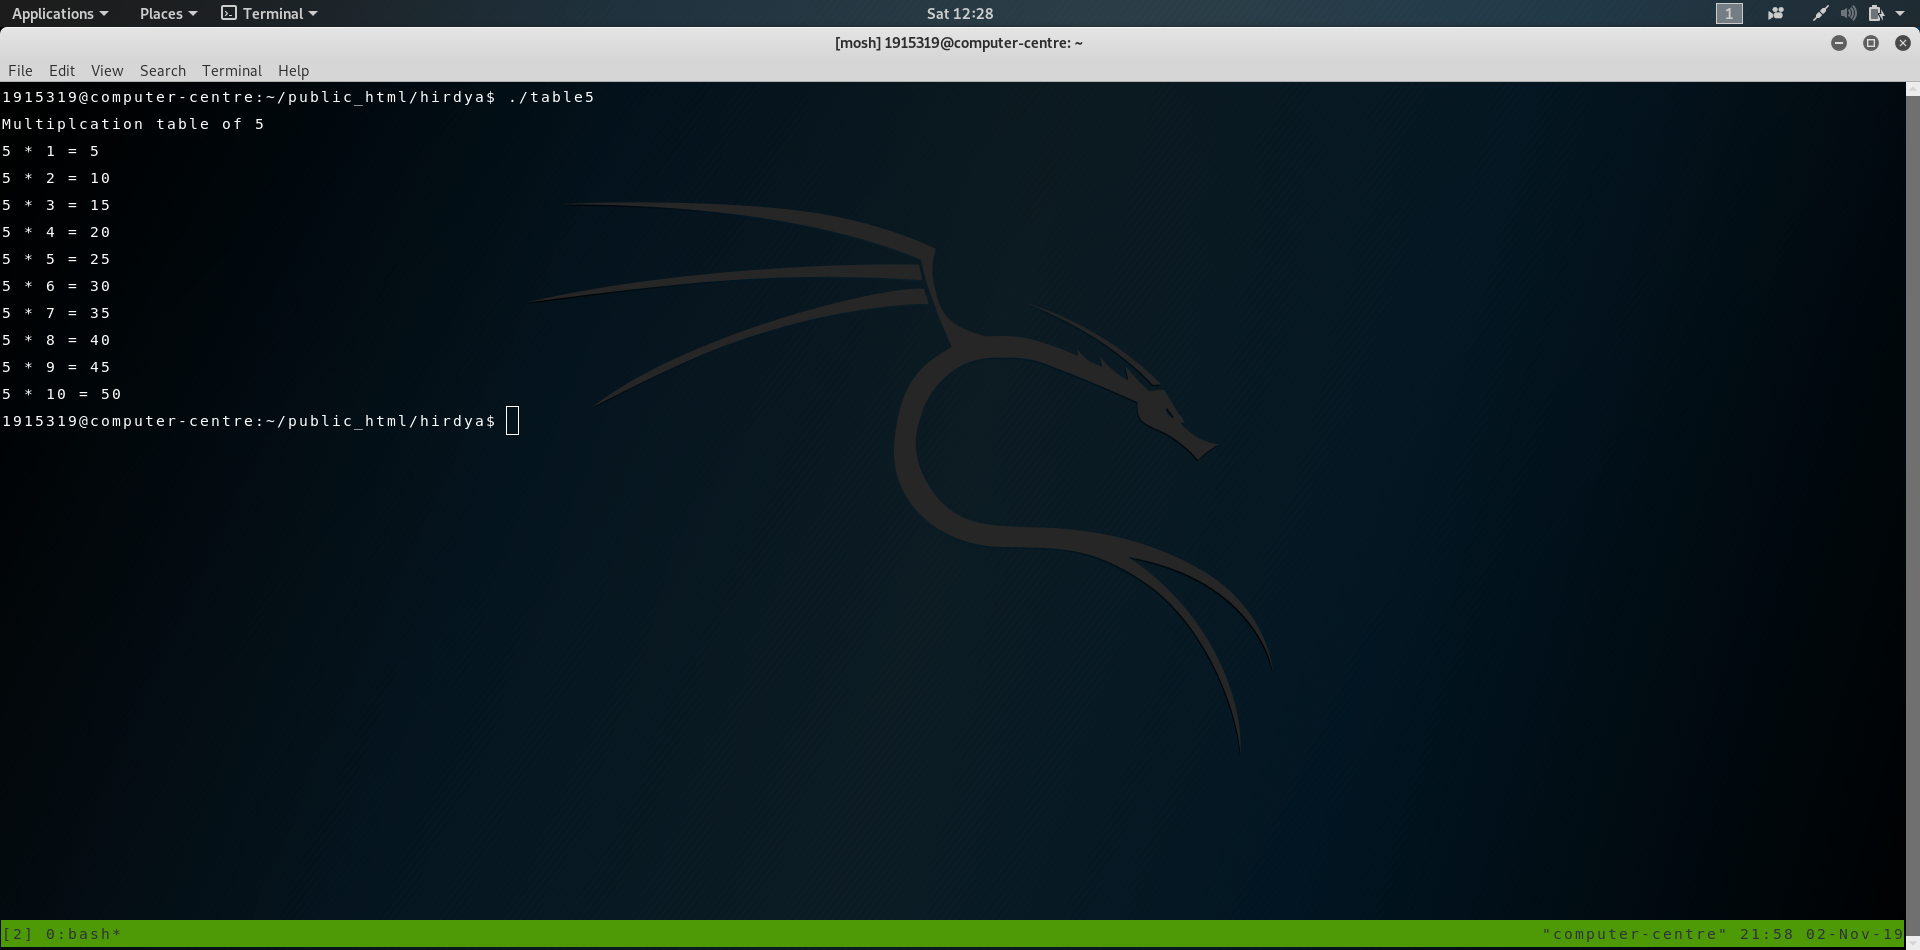Image resolution: width=1920 pixels, height=950 pixels.
Task: Open the Edit menu
Action: [62, 70]
